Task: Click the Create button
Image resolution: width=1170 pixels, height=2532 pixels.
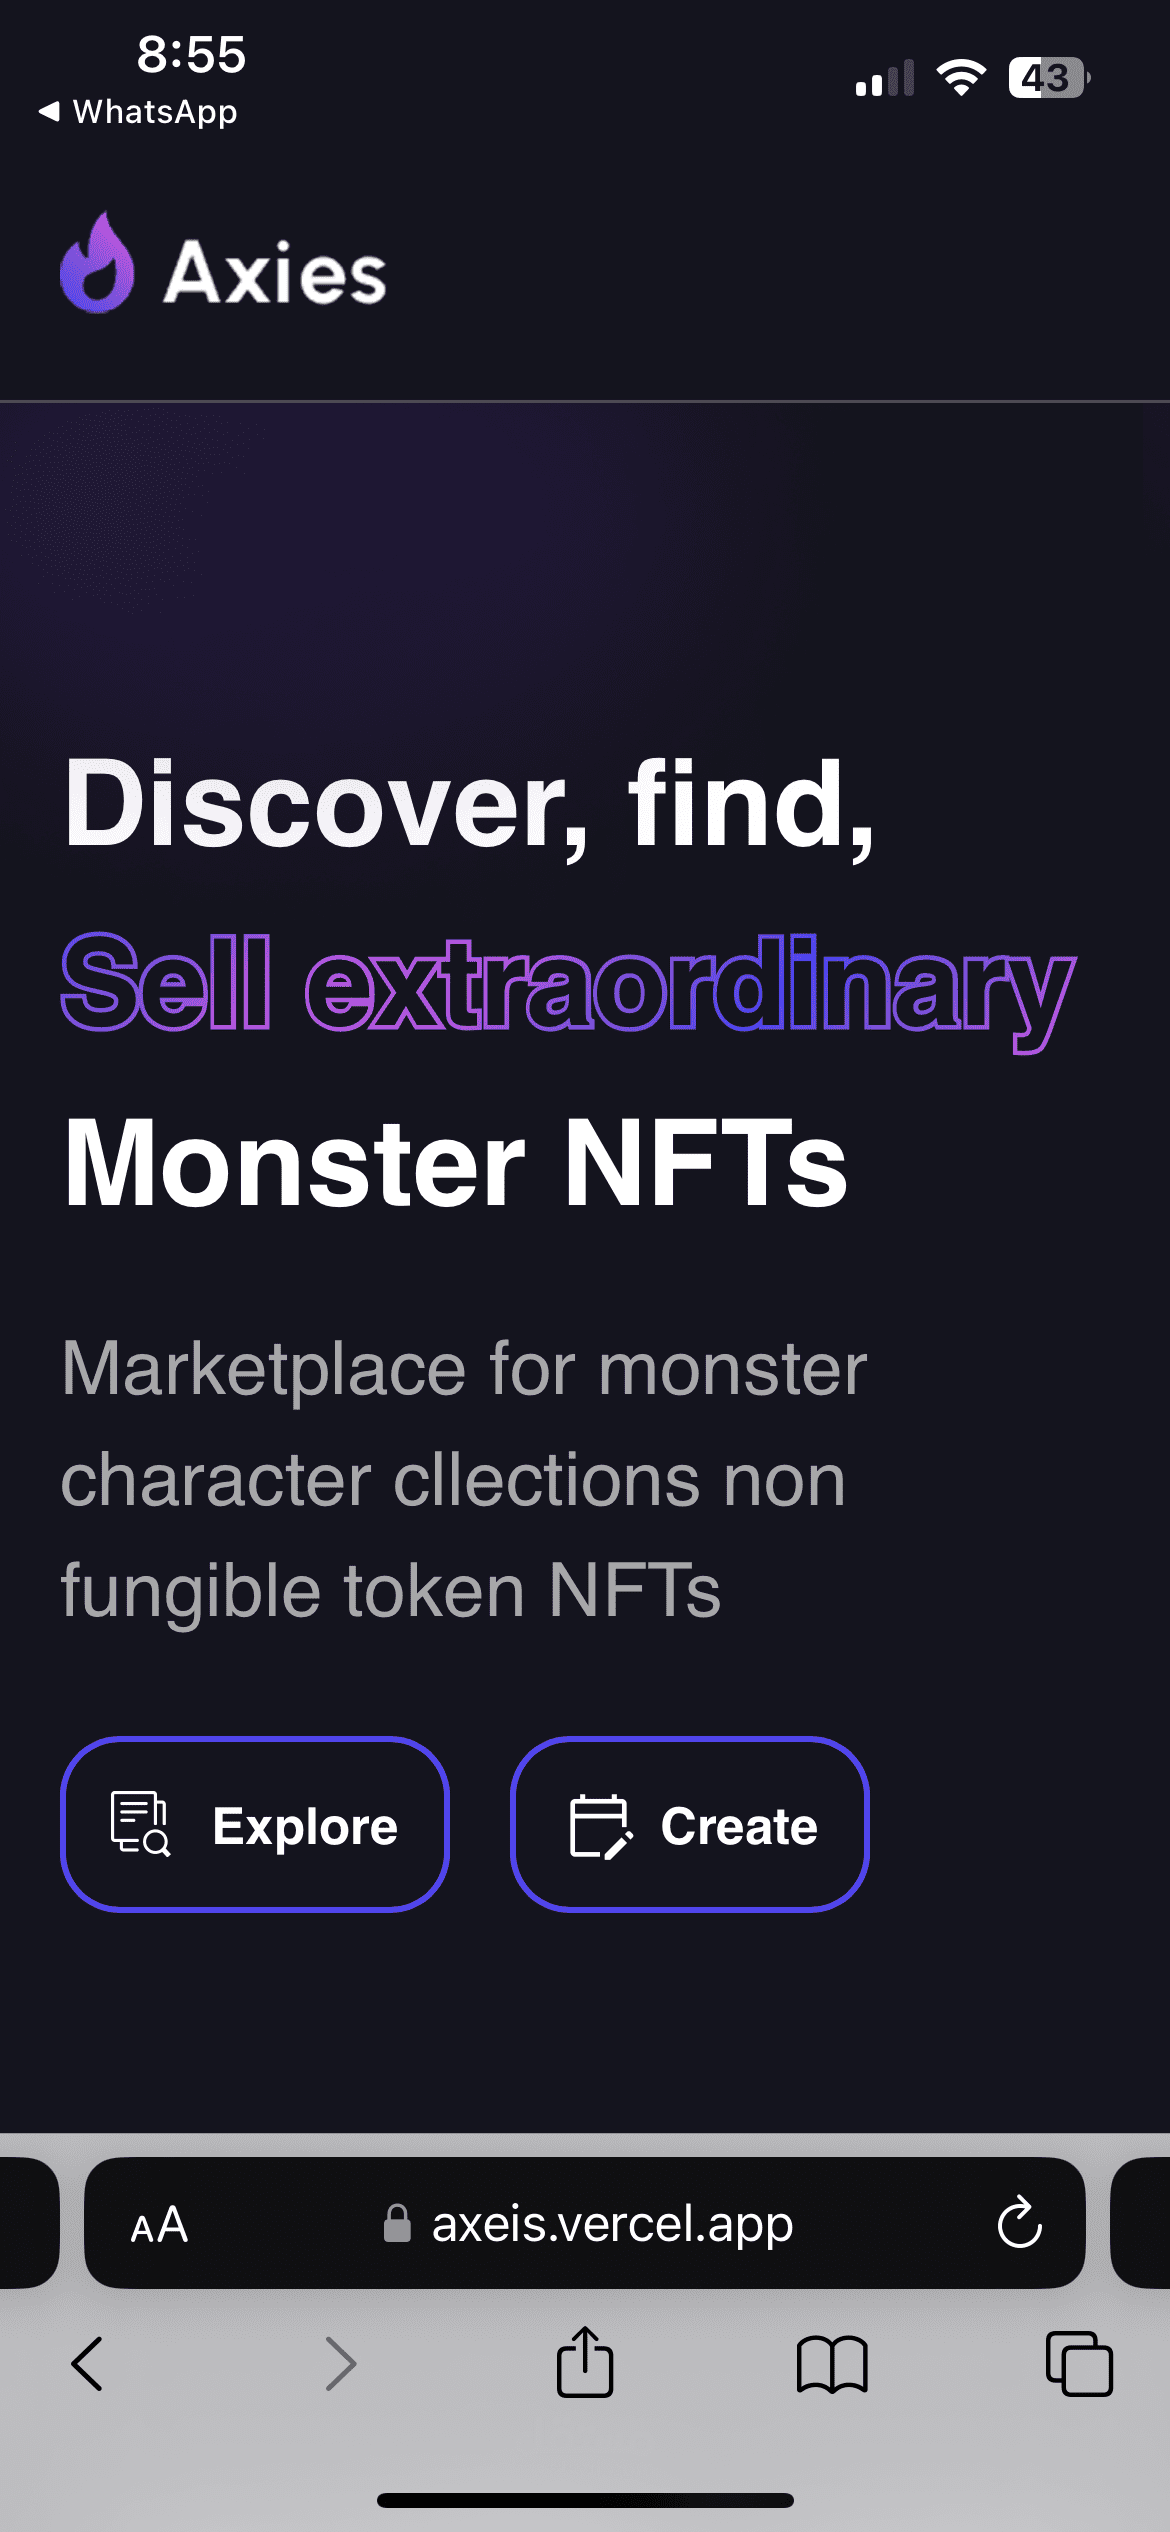Action: coord(689,1825)
